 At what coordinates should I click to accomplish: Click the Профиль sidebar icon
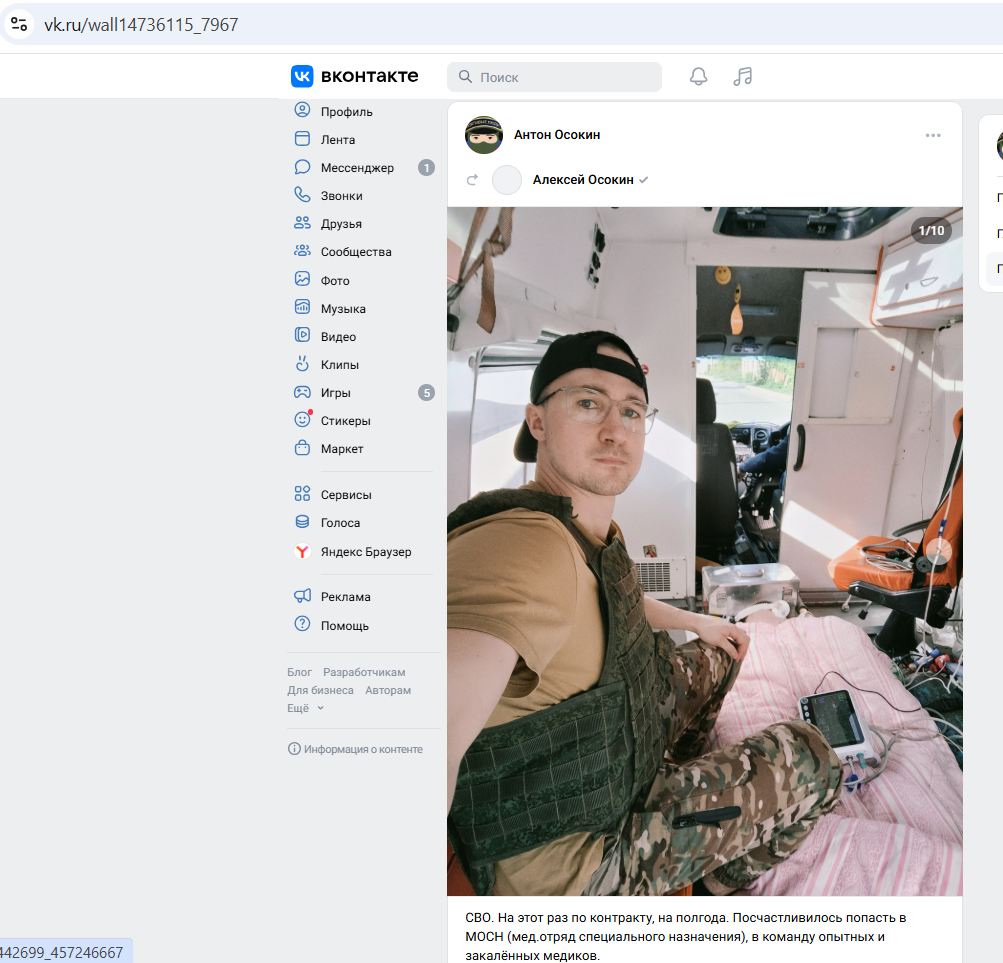(x=302, y=110)
